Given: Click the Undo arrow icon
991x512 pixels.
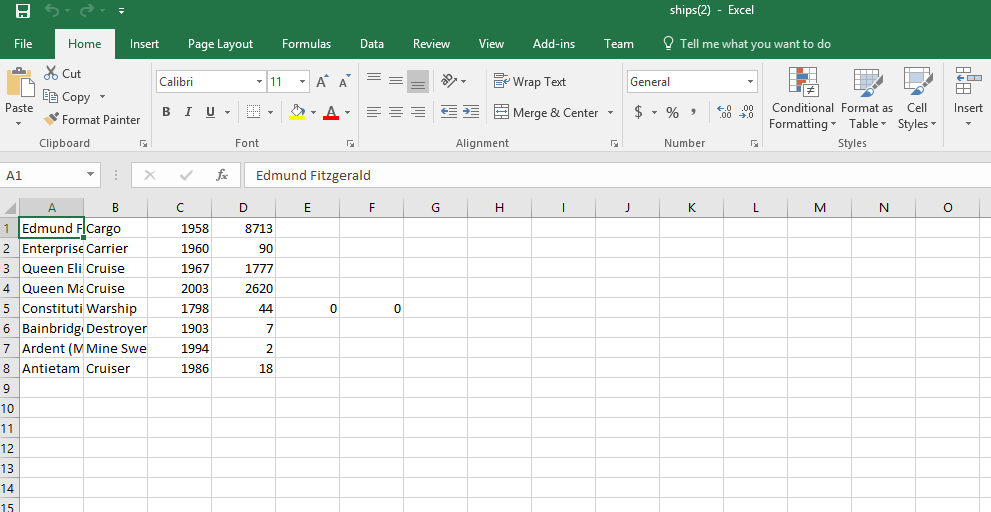Looking at the screenshot, I should click(52, 11).
